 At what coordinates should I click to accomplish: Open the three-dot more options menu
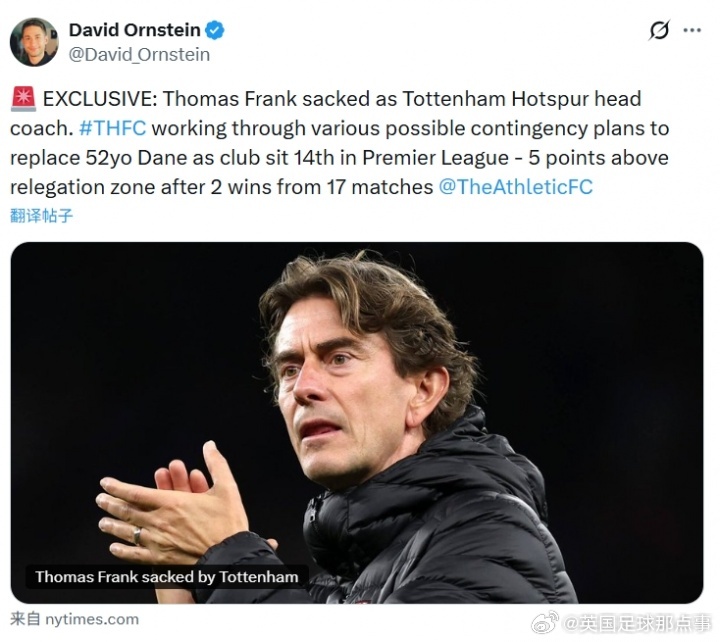click(x=692, y=30)
